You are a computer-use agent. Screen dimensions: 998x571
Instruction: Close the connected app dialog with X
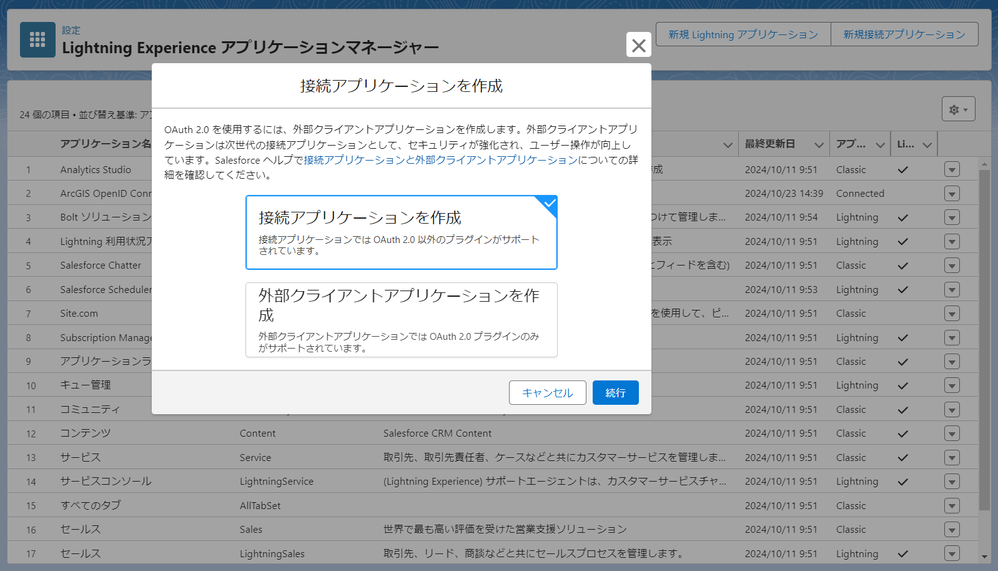[638, 45]
